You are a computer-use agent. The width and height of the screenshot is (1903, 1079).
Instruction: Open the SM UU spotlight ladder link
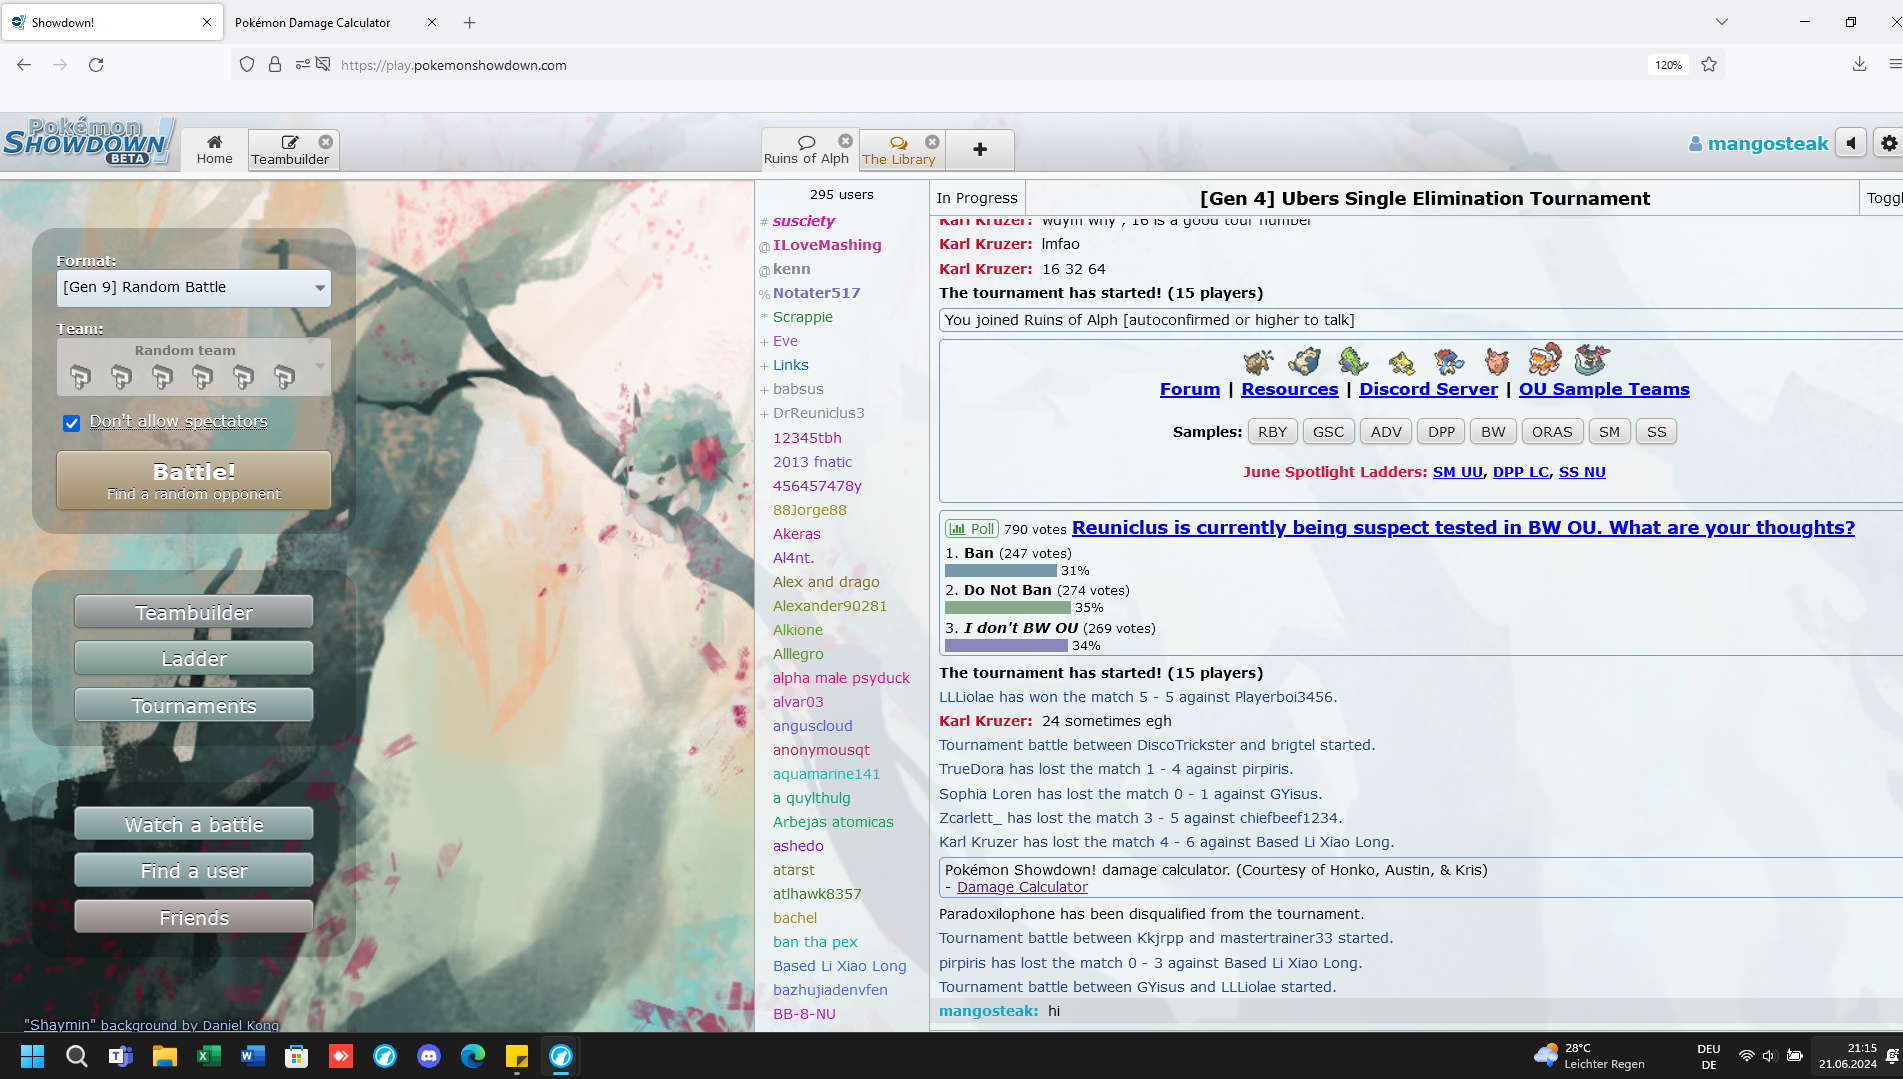click(1458, 472)
